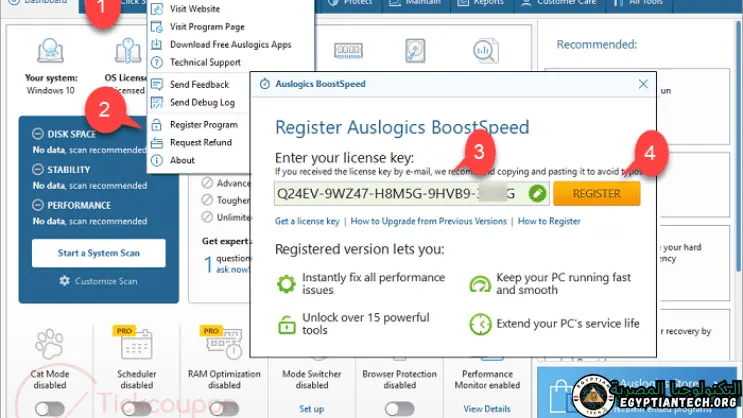Open the Maintain tab
Screen dimensions: 743x418
point(415,2)
